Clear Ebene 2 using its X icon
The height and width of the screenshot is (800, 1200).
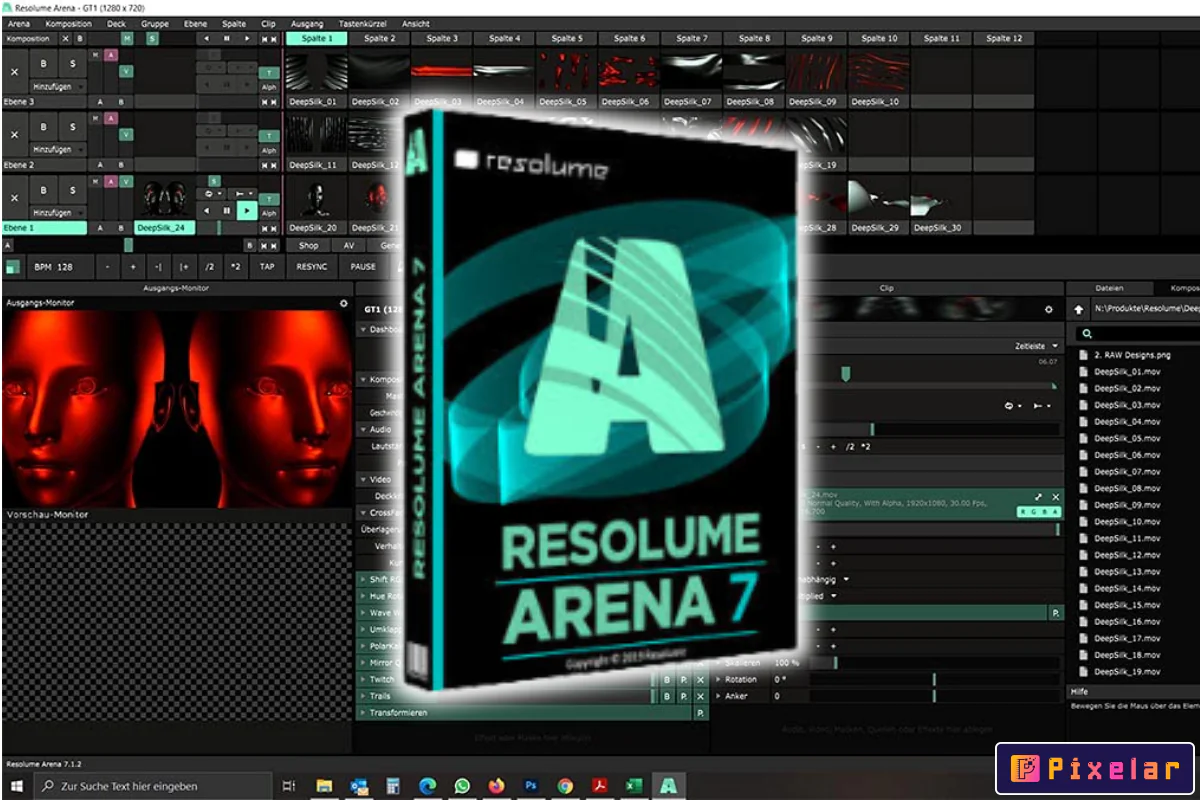pyautogui.click(x=14, y=135)
